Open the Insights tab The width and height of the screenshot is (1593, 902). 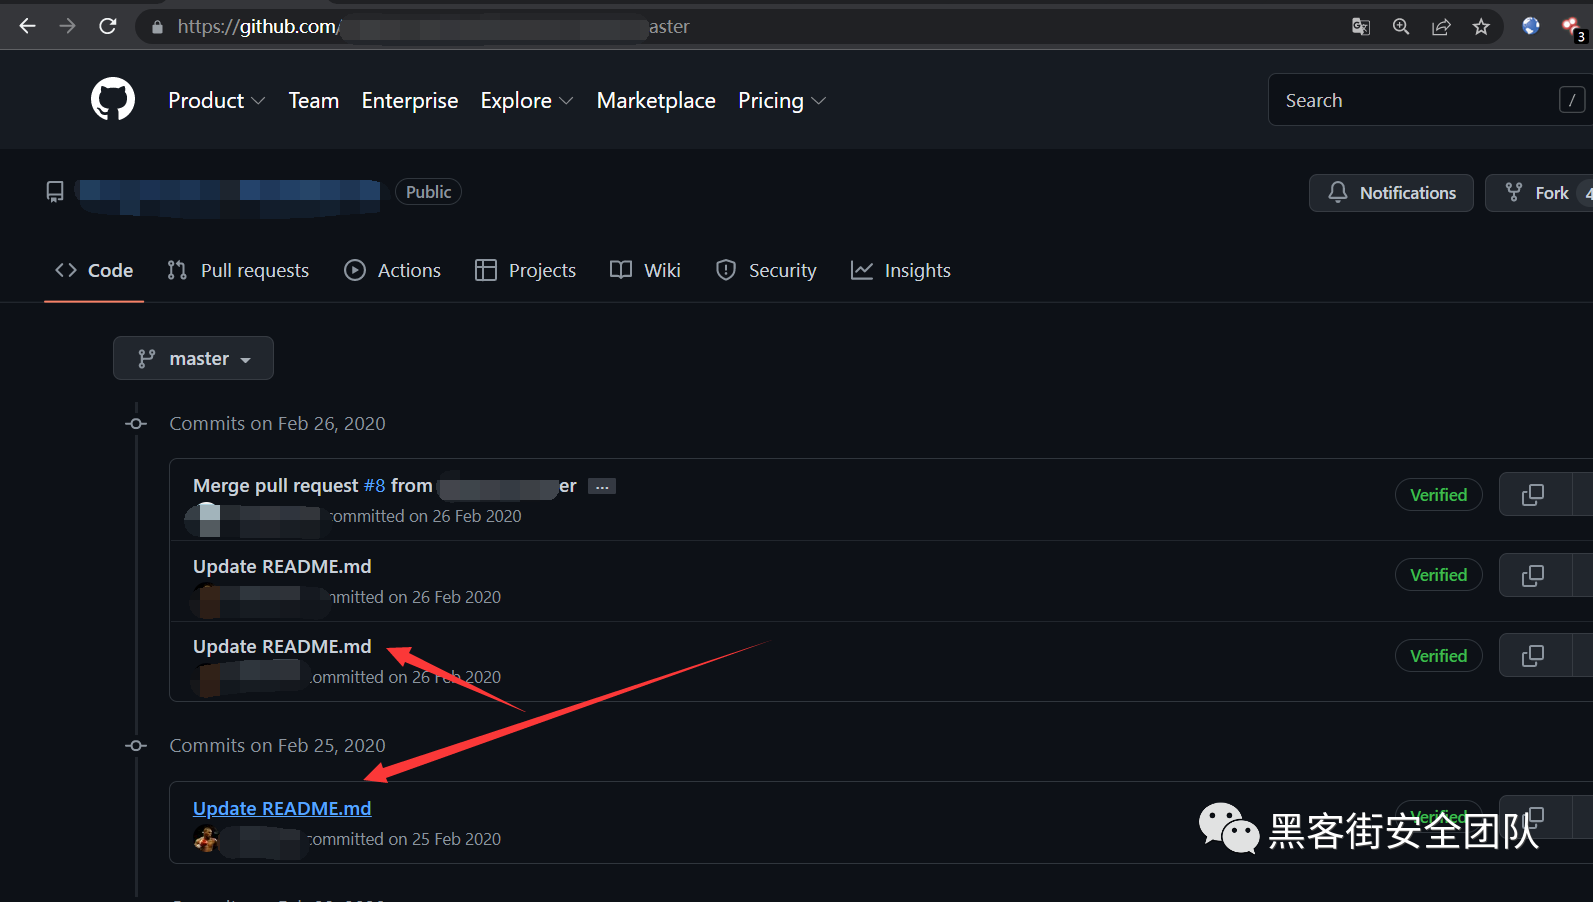pyautogui.click(x=901, y=270)
